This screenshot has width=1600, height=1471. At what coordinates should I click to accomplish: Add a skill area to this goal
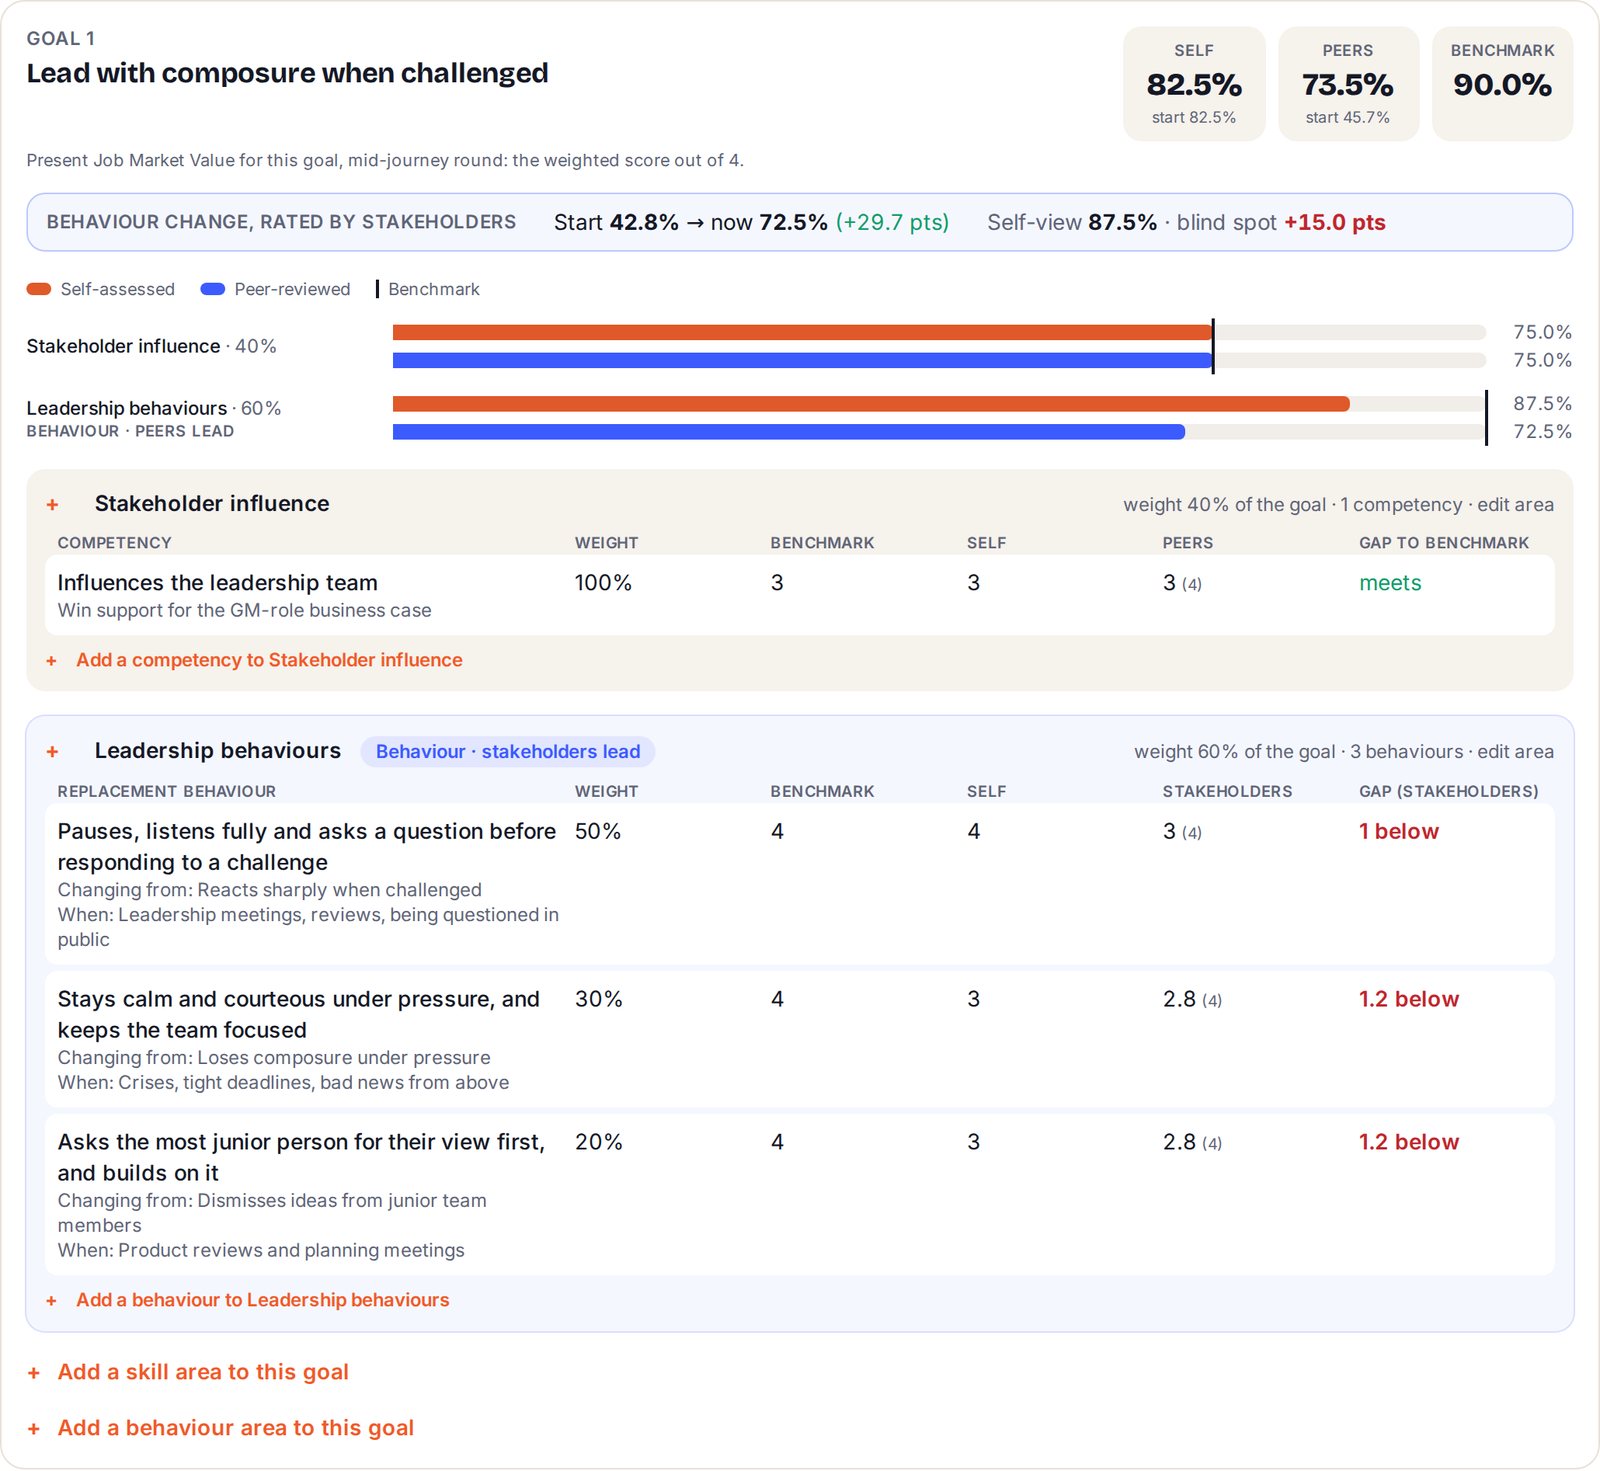click(203, 1372)
